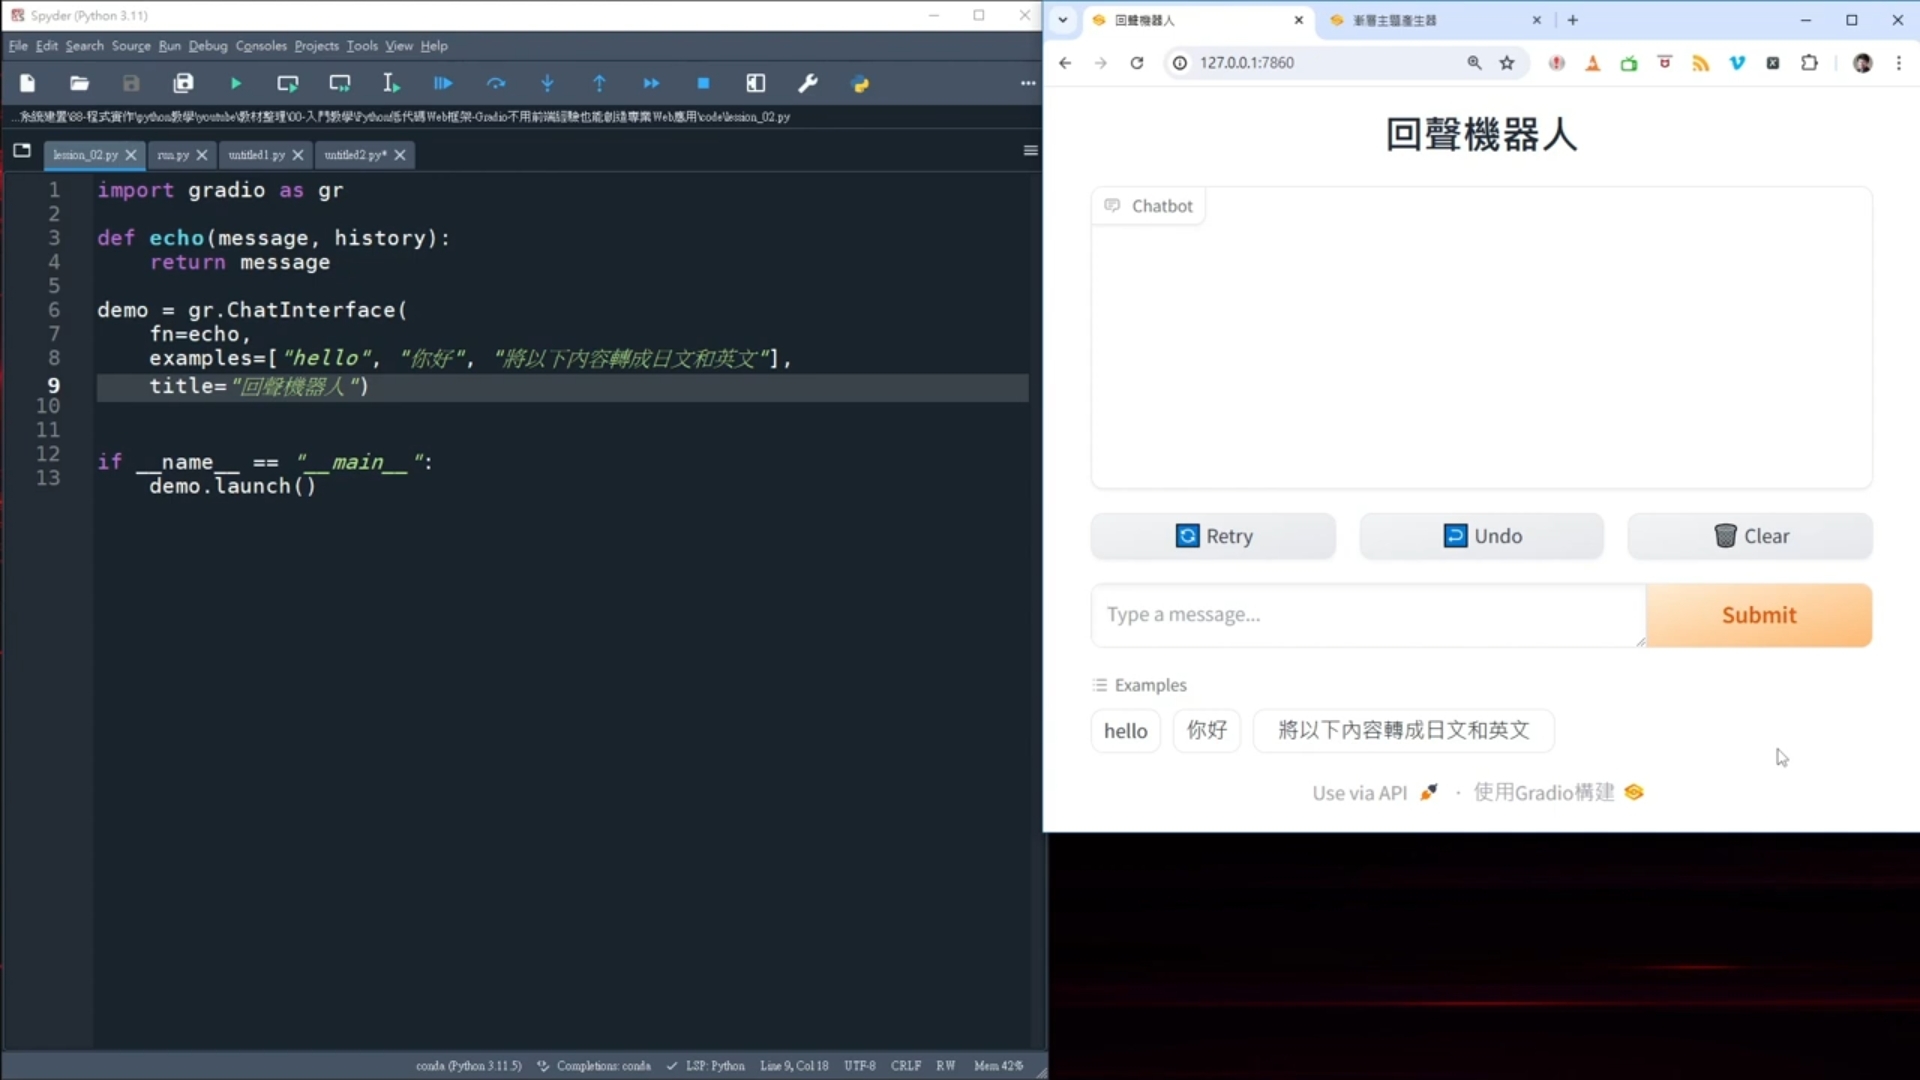Bookmark this page with star icon
Image resolution: width=1920 pixels, height=1080 pixels.
1507,63
